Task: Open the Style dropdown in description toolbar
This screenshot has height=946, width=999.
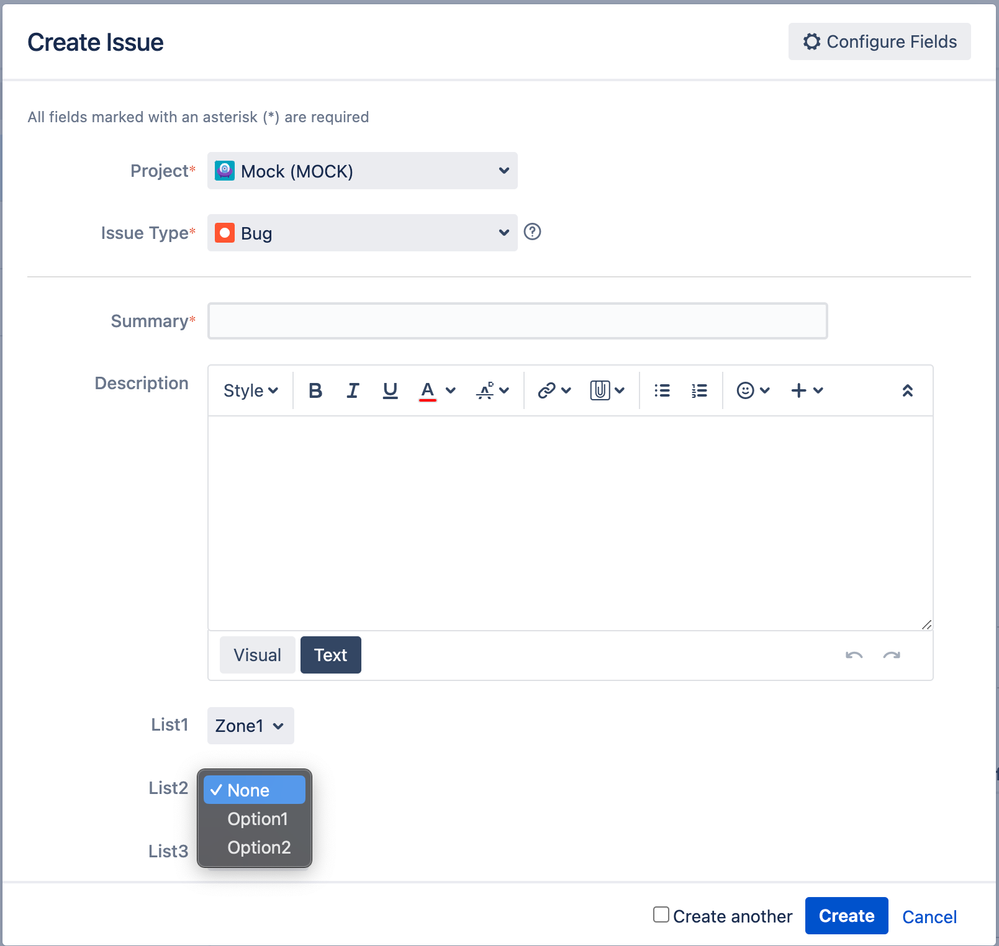Action: point(250,391)
